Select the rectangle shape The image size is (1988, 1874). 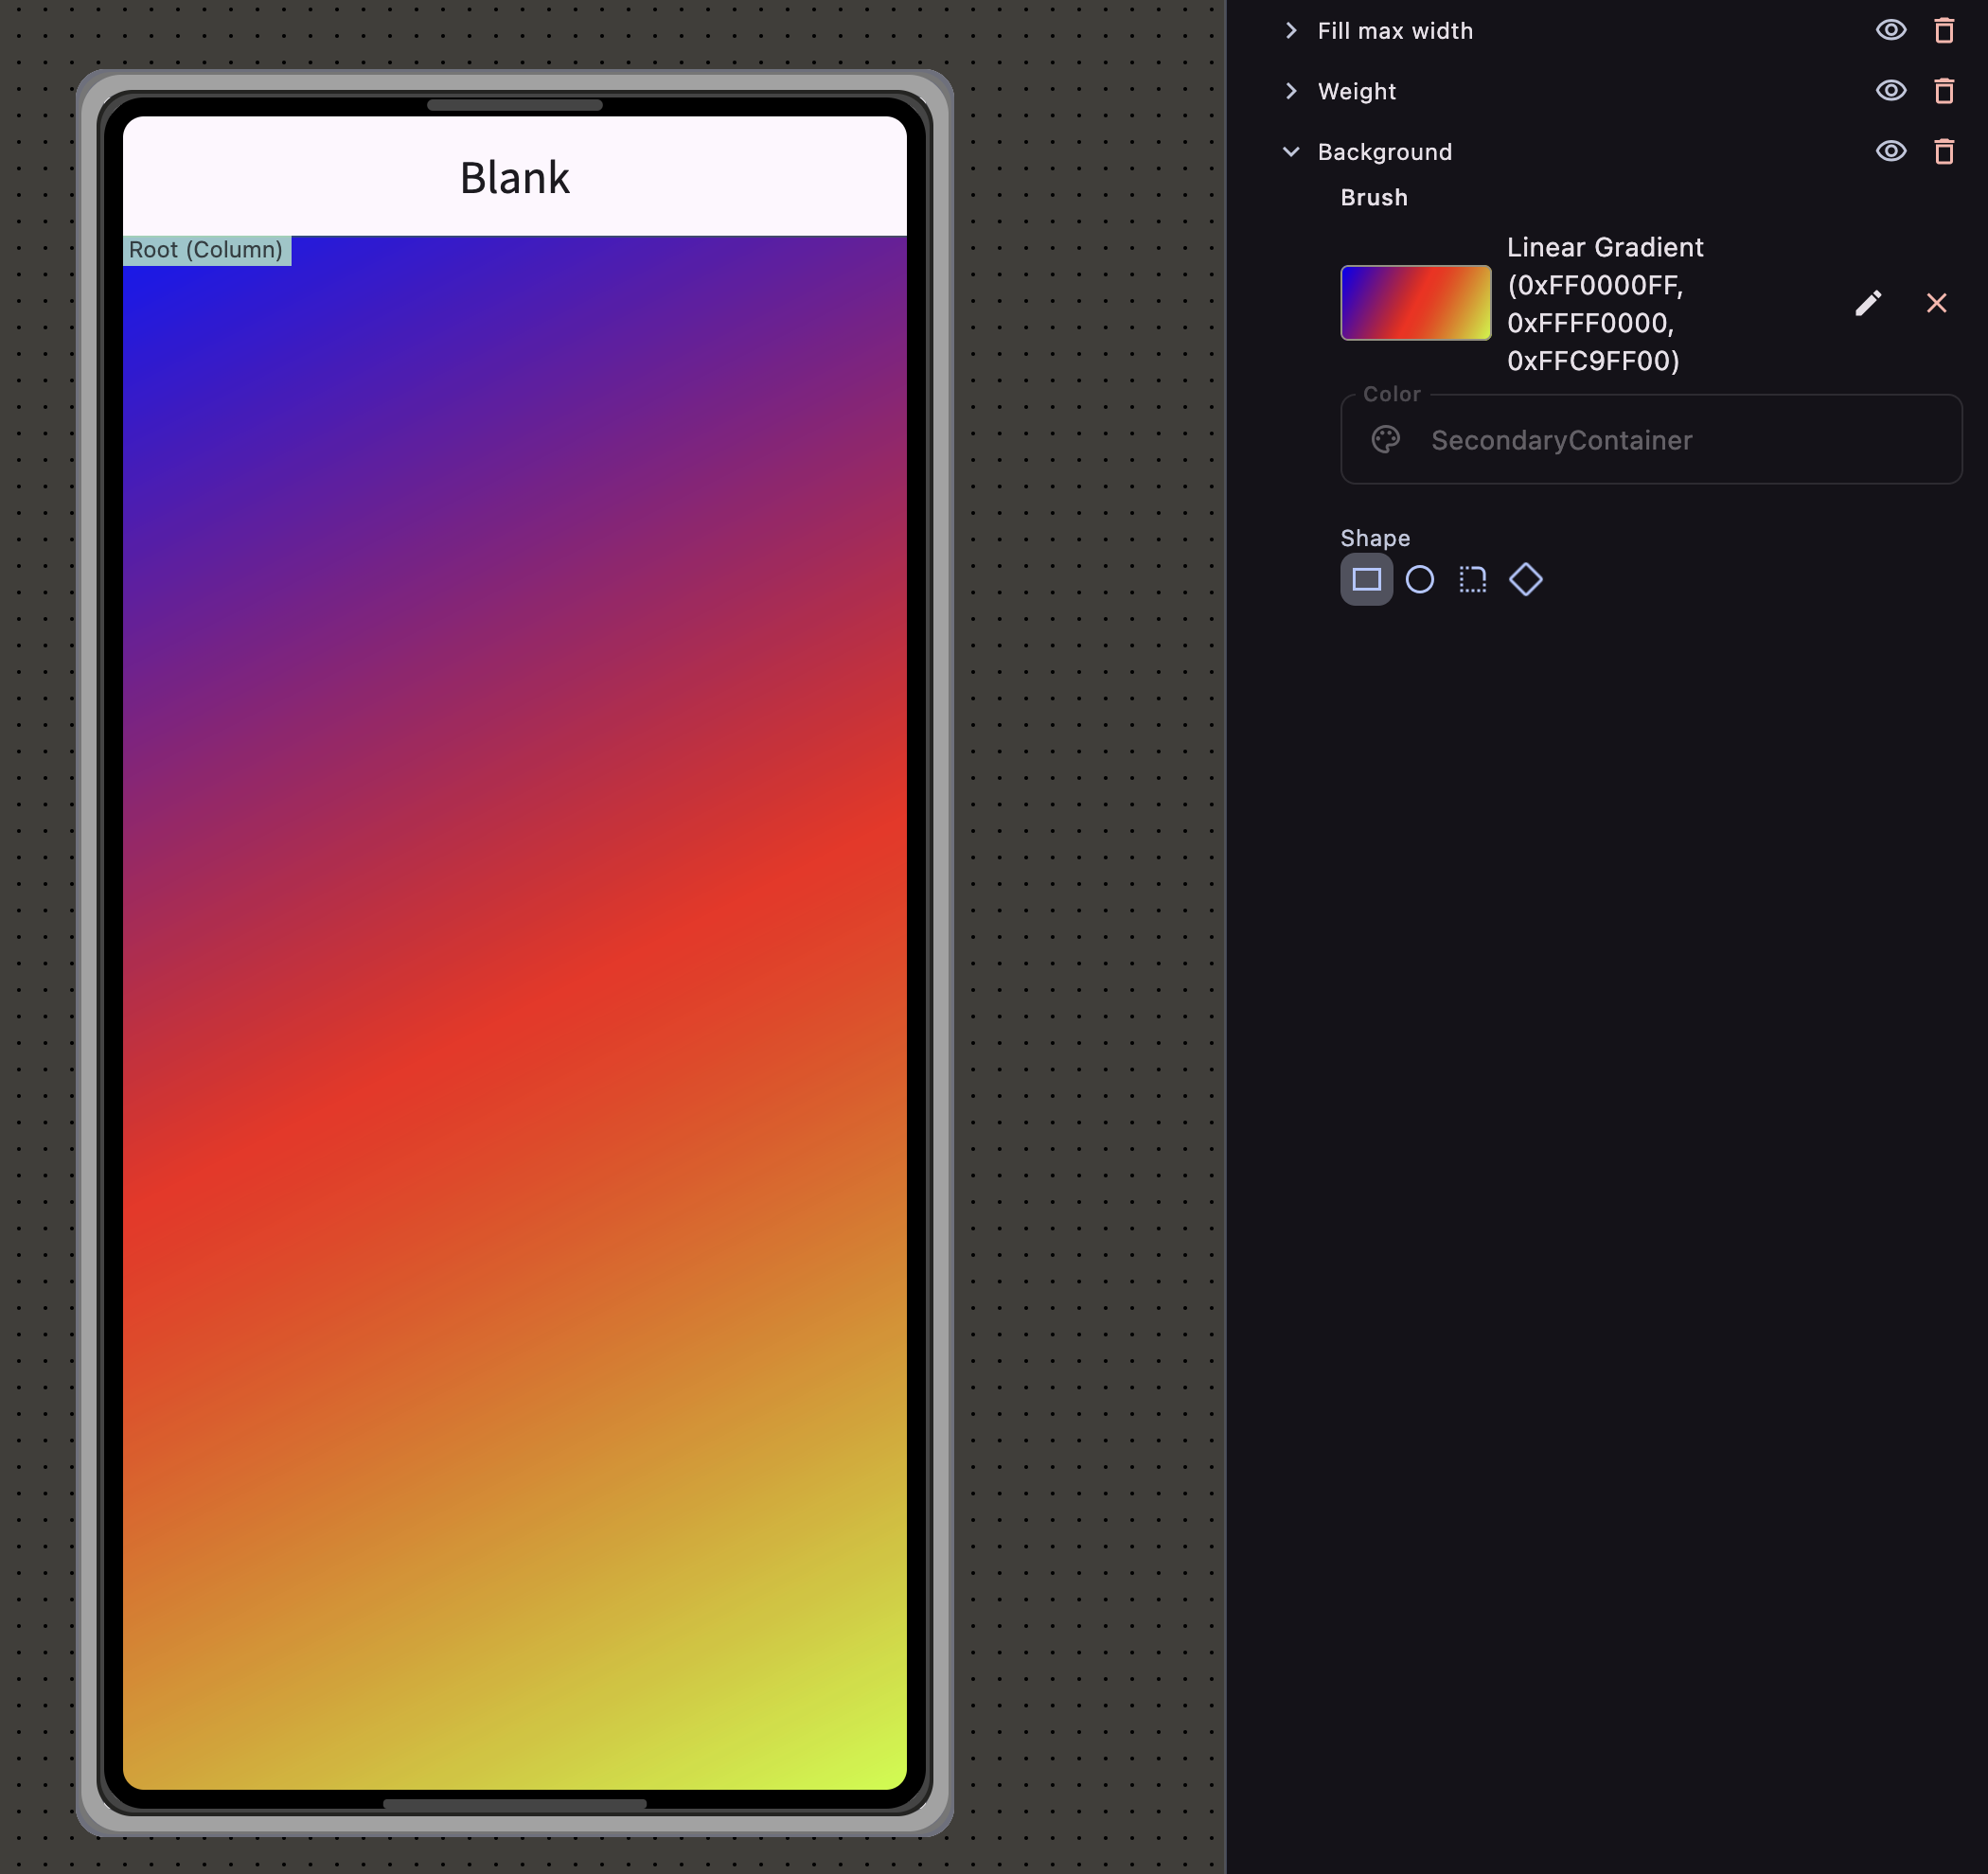[1366, 579]
